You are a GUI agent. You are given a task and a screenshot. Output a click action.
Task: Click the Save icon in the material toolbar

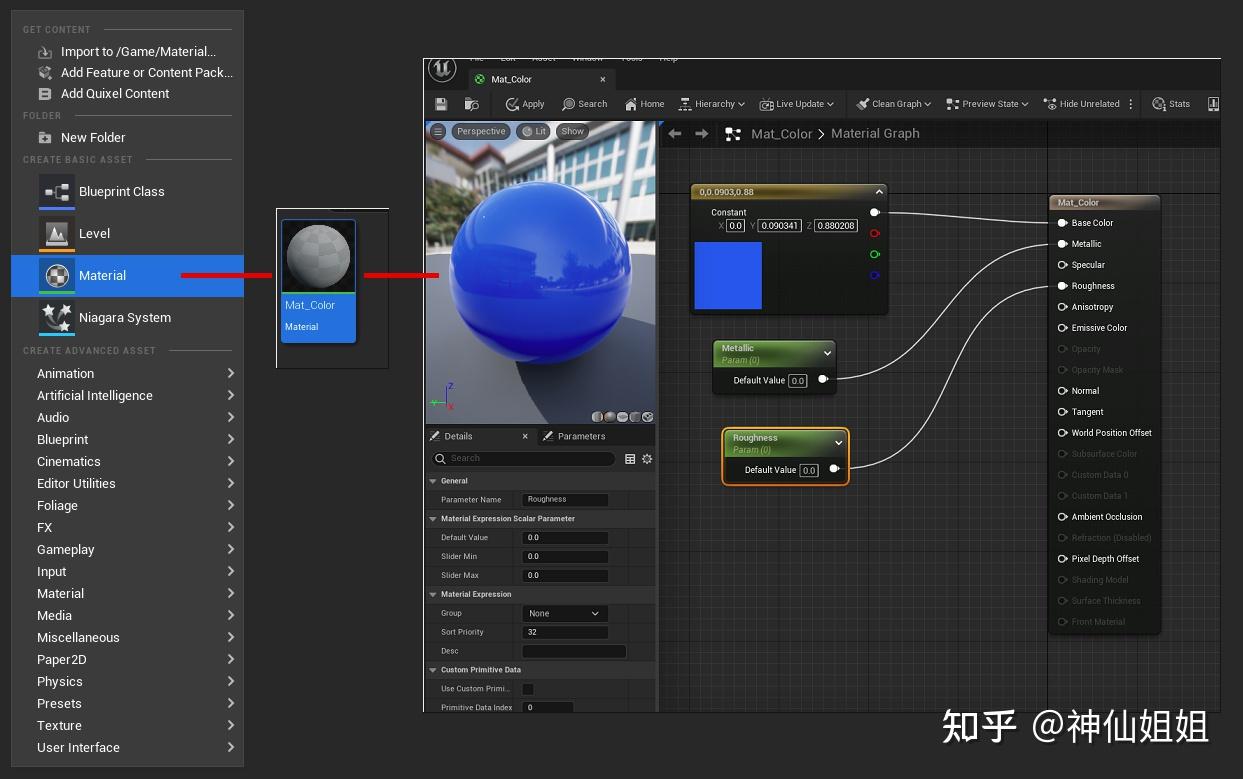[441, 103]
